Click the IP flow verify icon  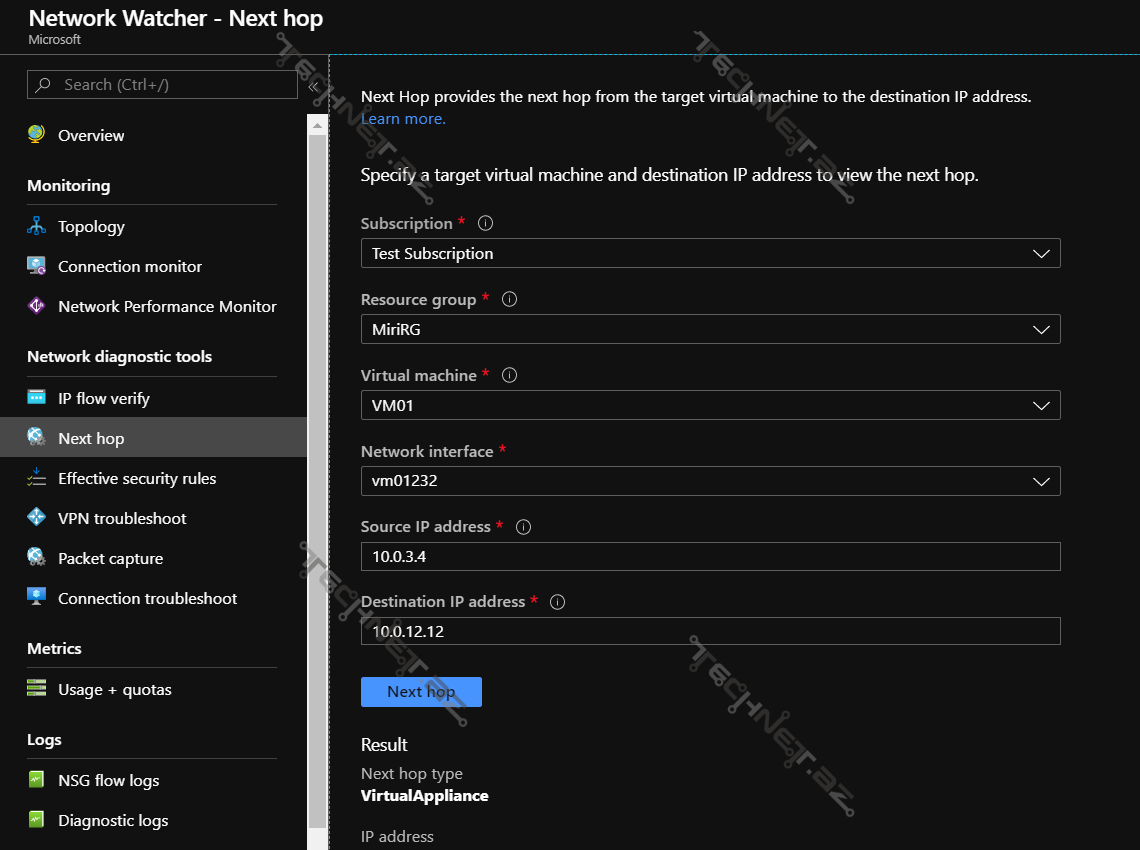point(37,398)
